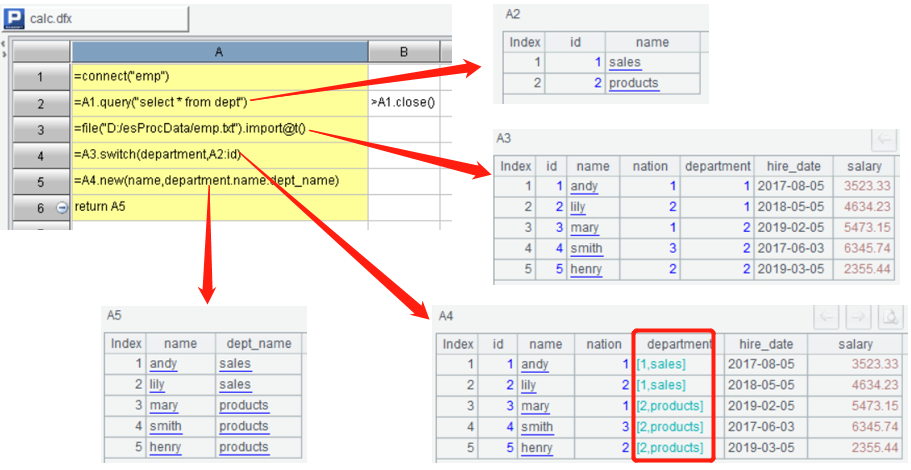
Task: Select column A header in the grid
Action: [x=219, y=51]
